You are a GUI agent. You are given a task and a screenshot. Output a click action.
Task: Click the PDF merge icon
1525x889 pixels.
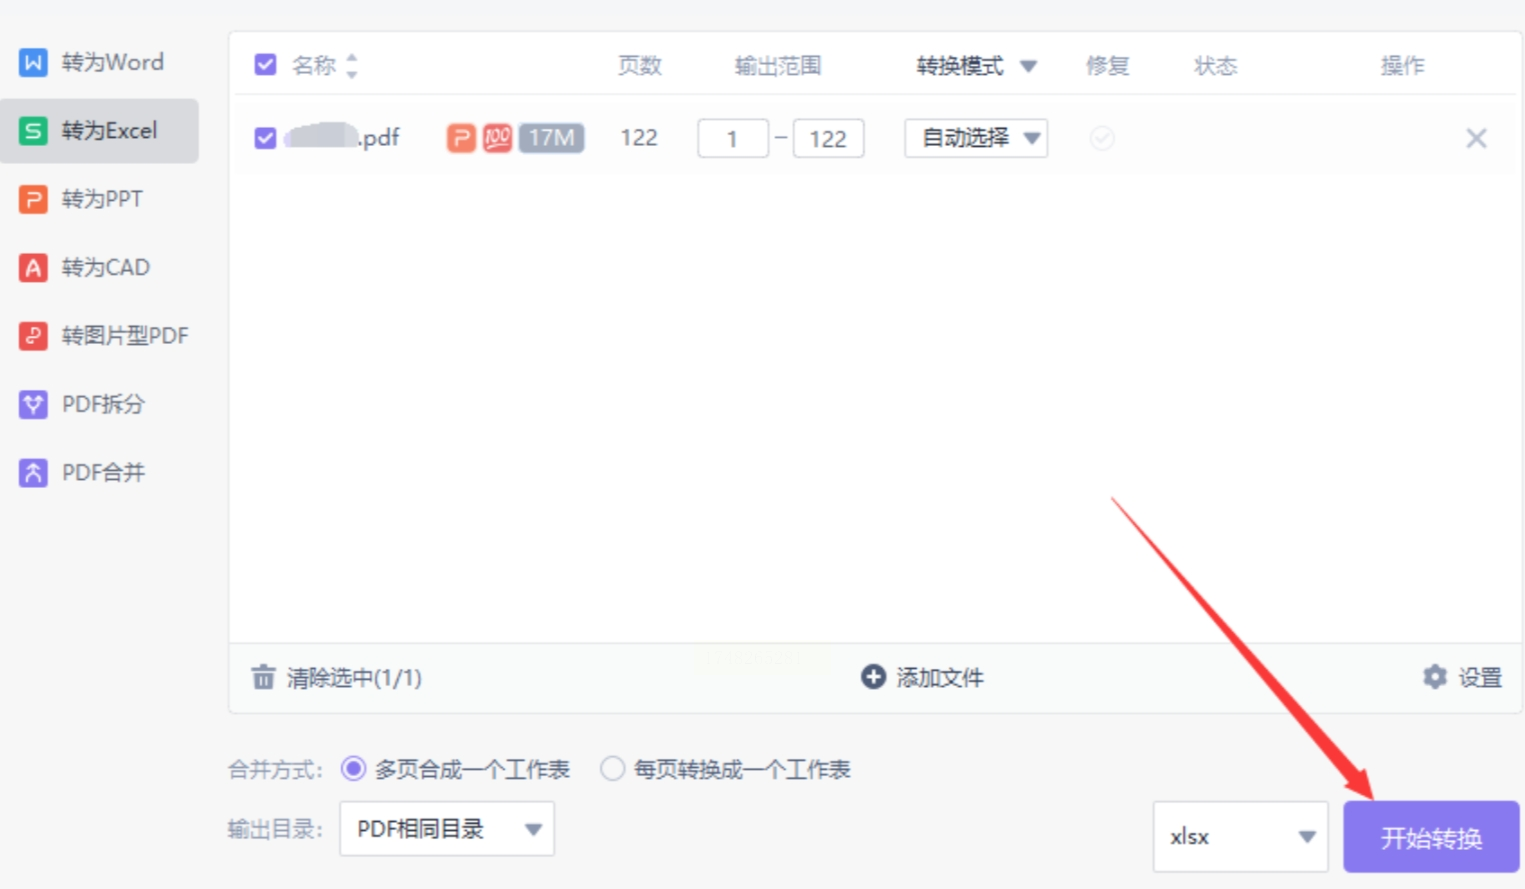coord(33,472)
